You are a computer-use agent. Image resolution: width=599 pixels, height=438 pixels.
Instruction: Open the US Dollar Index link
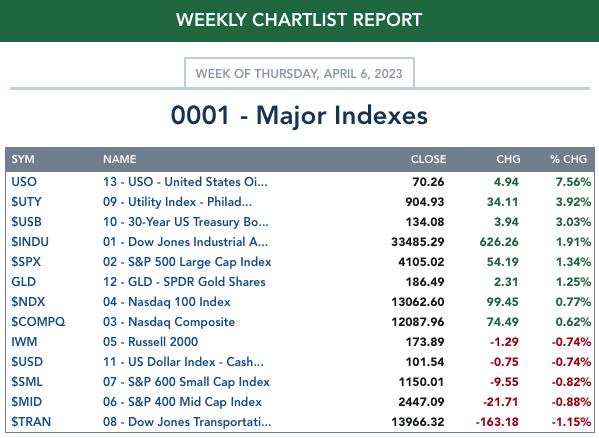(x=183, y=362)
